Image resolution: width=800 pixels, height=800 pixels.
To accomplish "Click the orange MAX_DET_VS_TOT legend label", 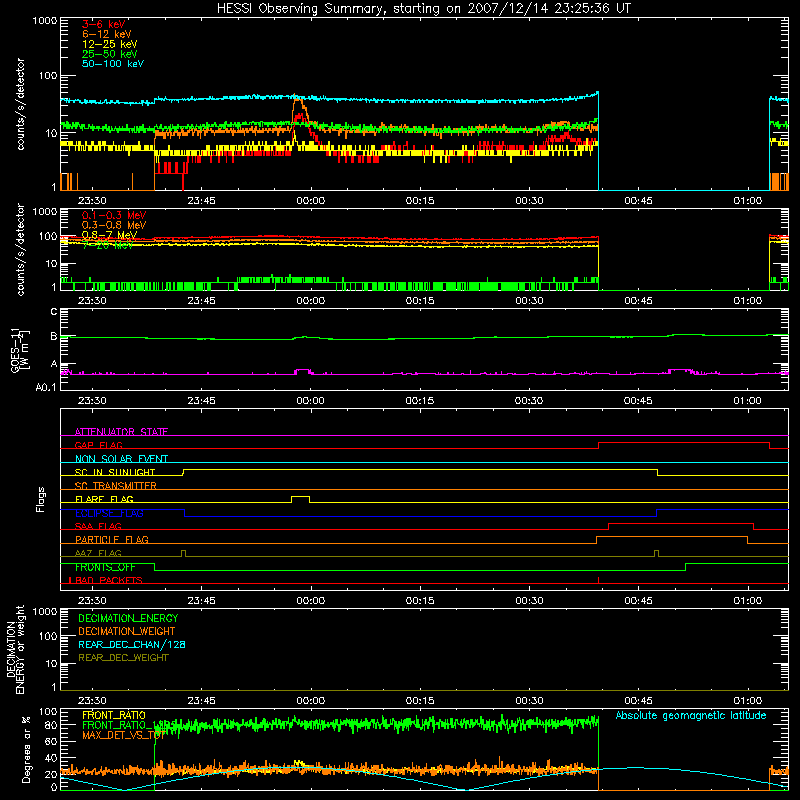I will pos(123,735).
